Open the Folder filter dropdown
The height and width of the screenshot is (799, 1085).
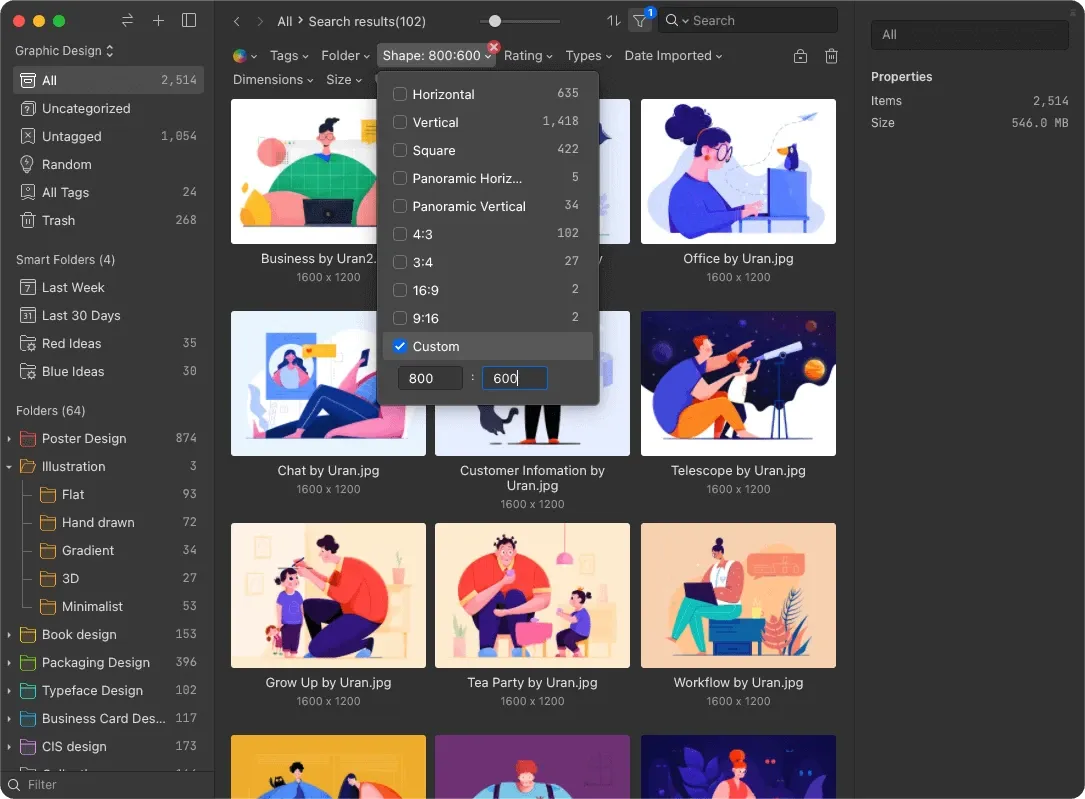click(x=345, y=56)
